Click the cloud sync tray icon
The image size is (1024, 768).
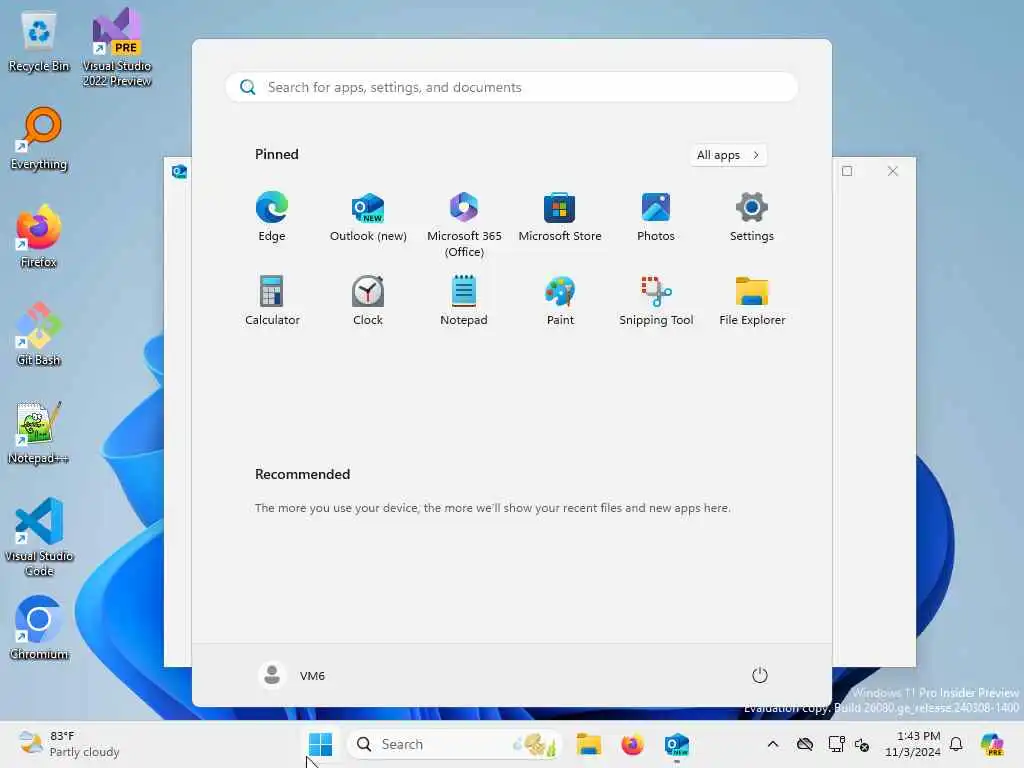[x=805, y=744]
